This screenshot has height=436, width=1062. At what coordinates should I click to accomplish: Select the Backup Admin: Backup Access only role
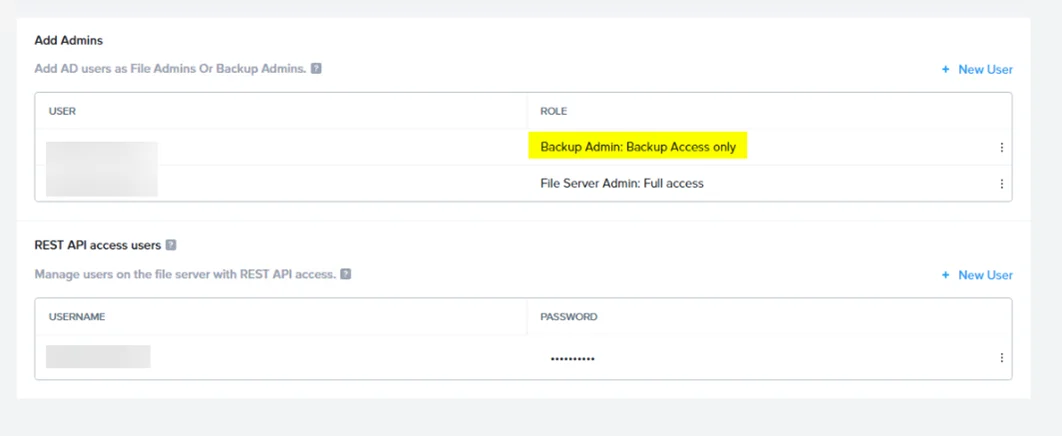pyautogui.click(x=638, y=147)
